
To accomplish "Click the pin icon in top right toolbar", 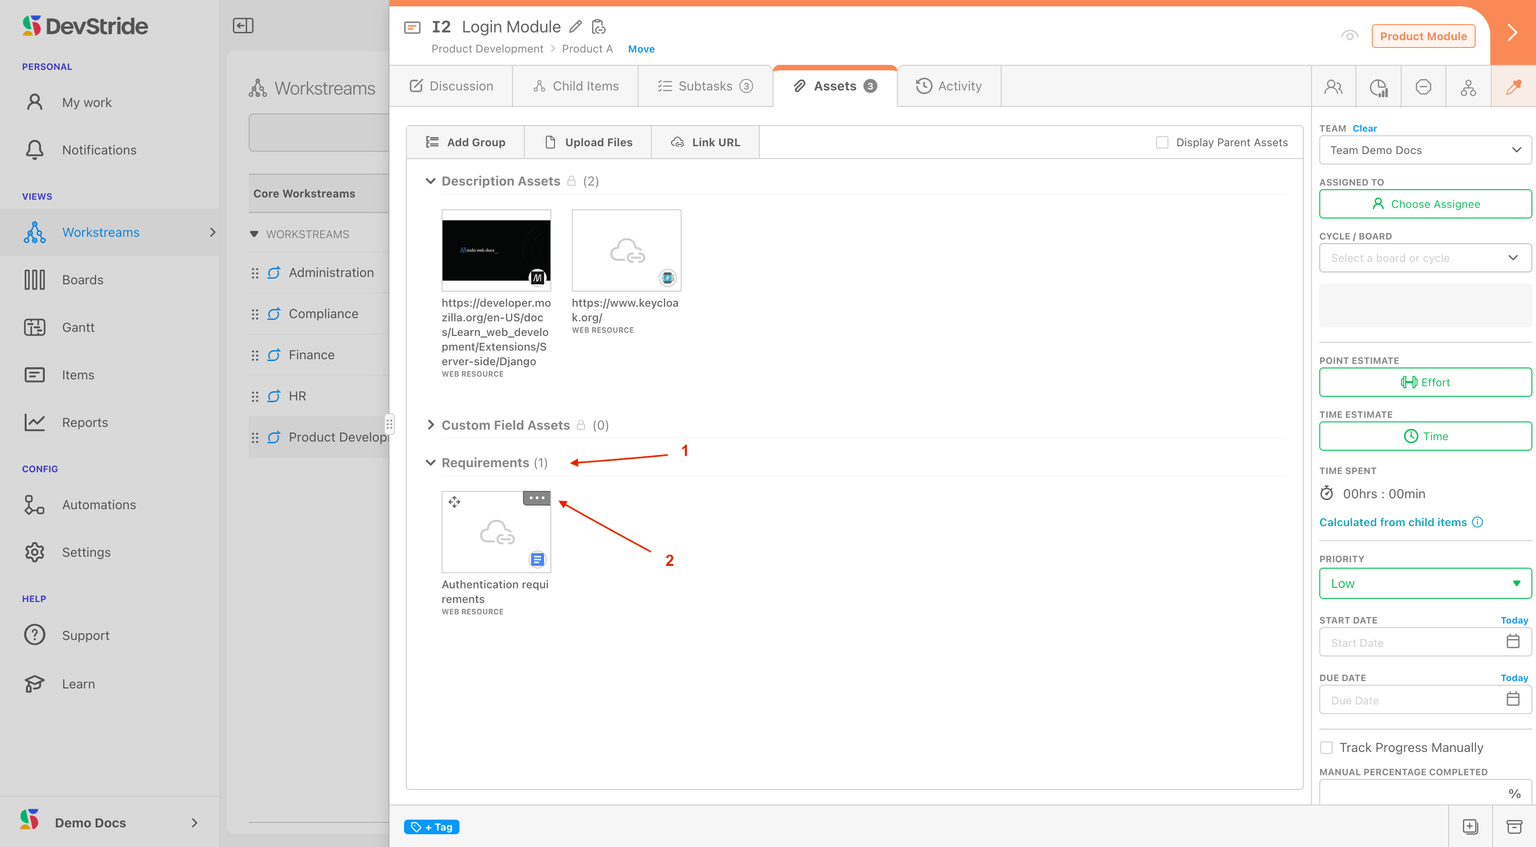I will 1513,87.
